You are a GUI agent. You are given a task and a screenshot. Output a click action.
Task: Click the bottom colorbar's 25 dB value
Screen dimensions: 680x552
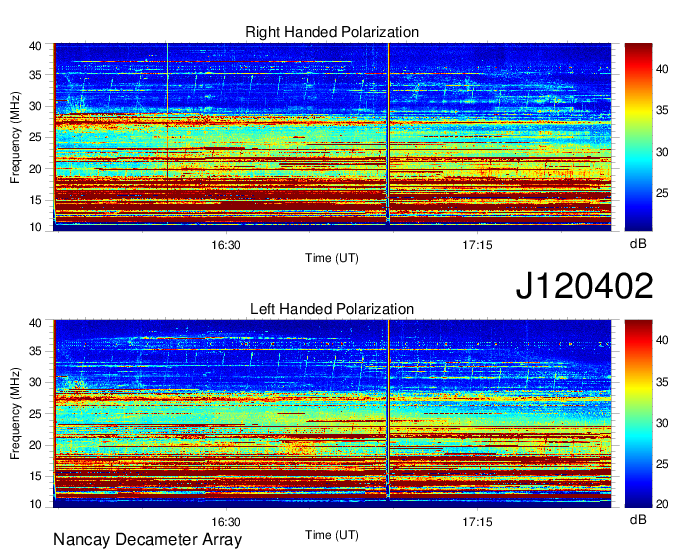tap(662, 464)
